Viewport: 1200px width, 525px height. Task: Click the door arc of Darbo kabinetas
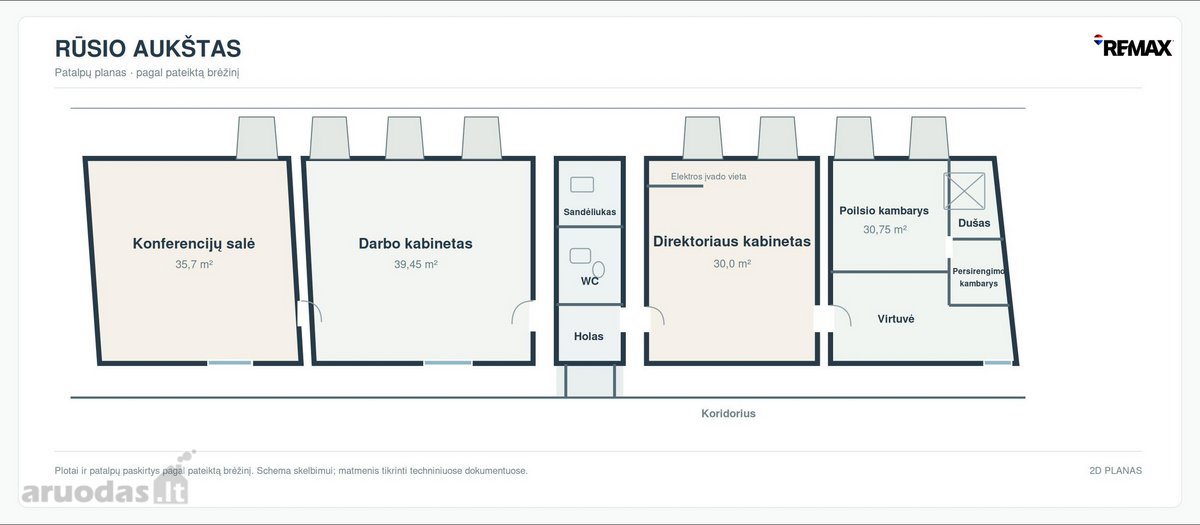[x=521, y=313]
